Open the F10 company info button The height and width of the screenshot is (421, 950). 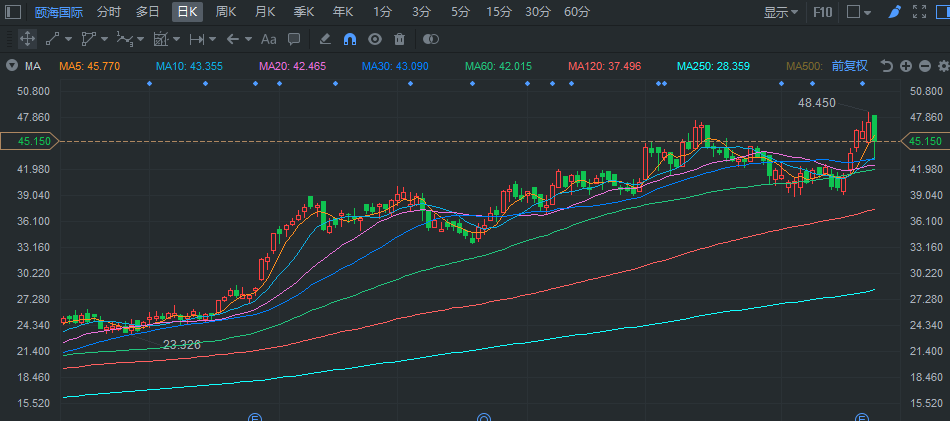pyautogui.click(x=822, y=12)
